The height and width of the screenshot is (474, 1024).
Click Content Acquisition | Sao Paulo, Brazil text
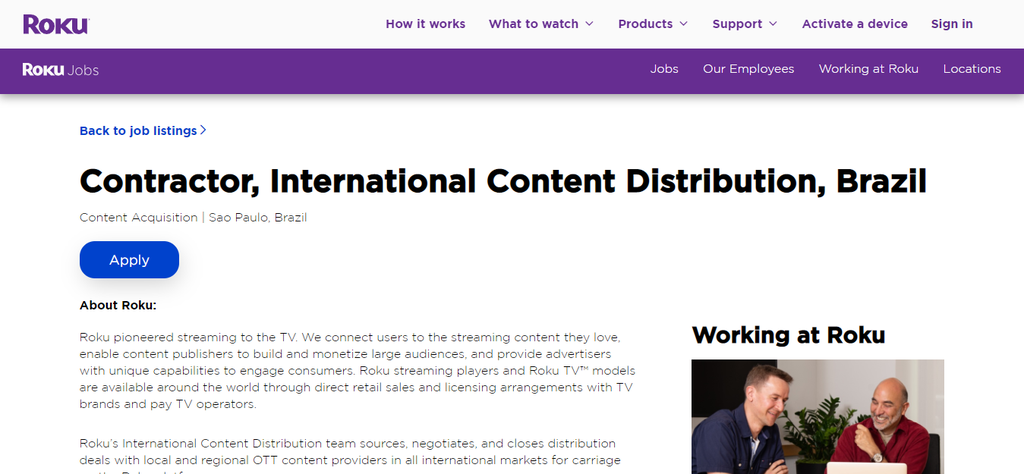click(x=193, y=217)
